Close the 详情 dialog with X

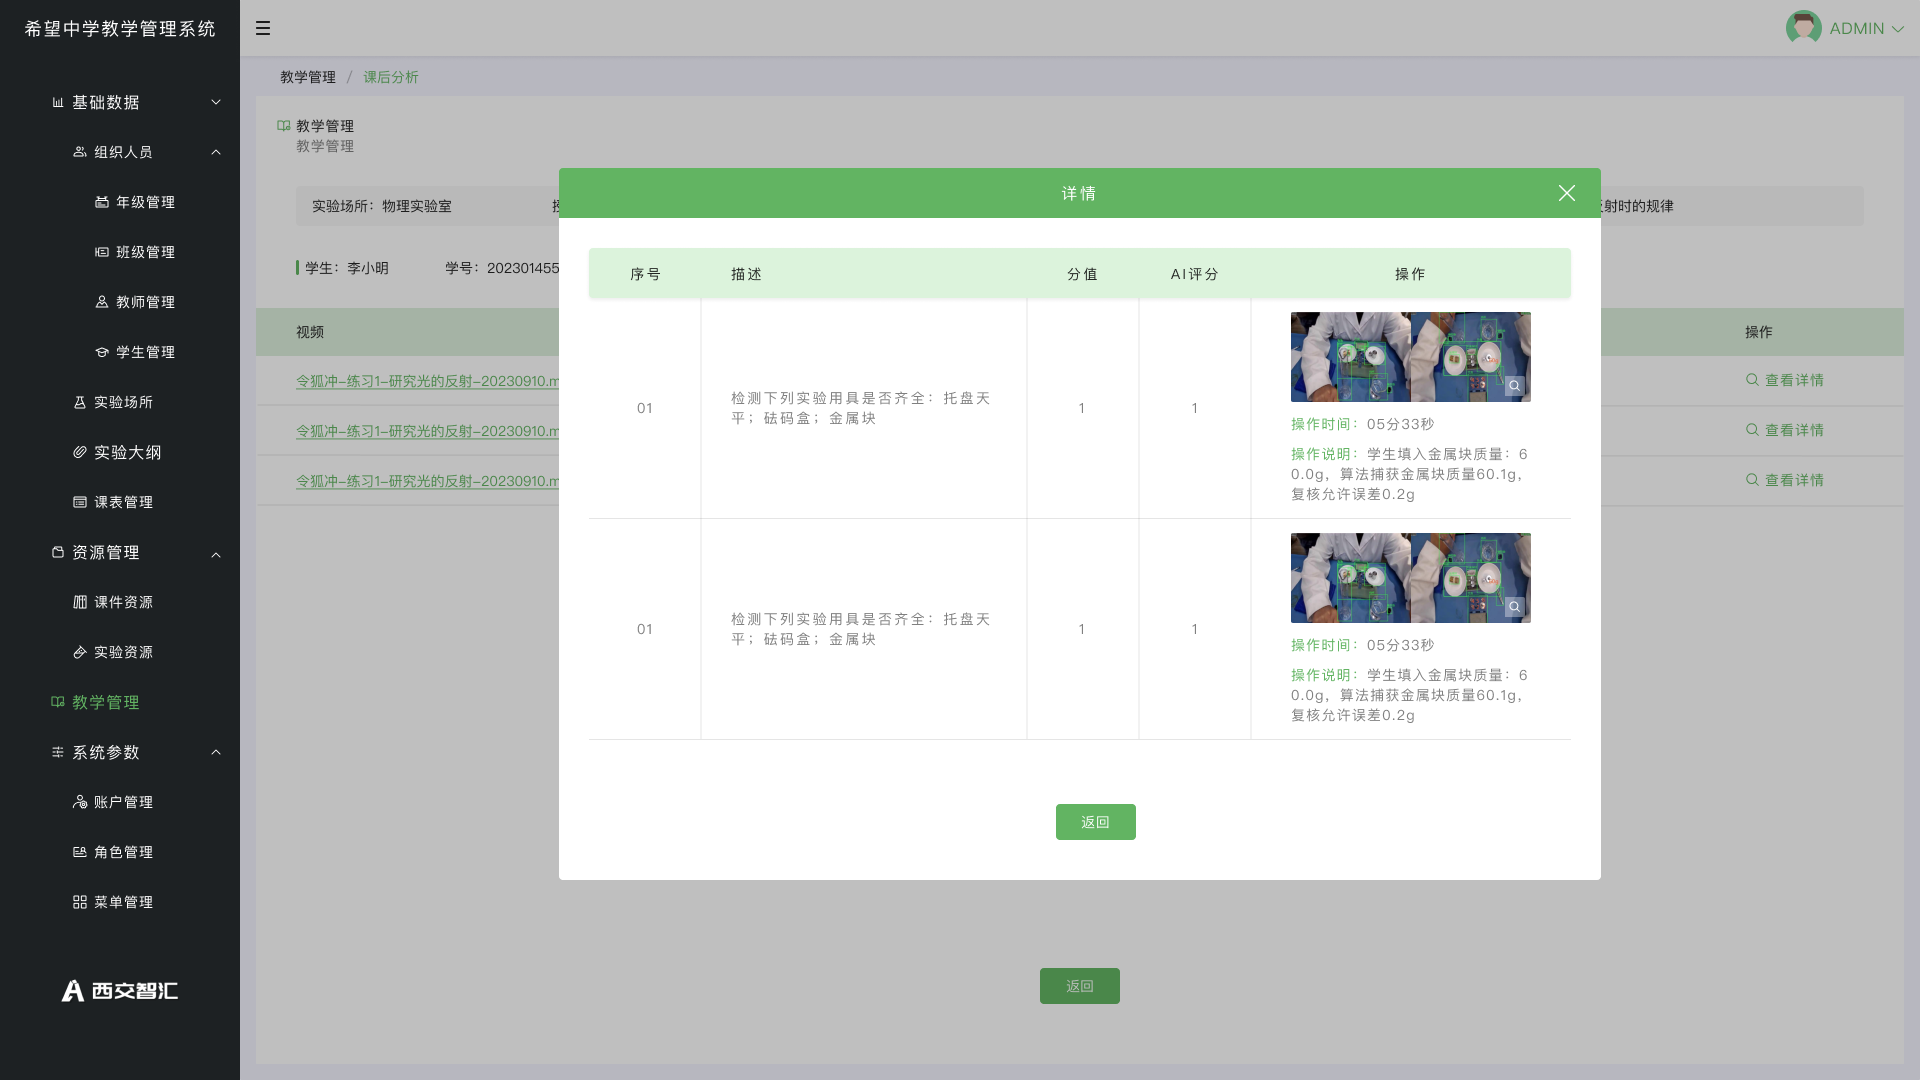click(x=1567, y=193)
